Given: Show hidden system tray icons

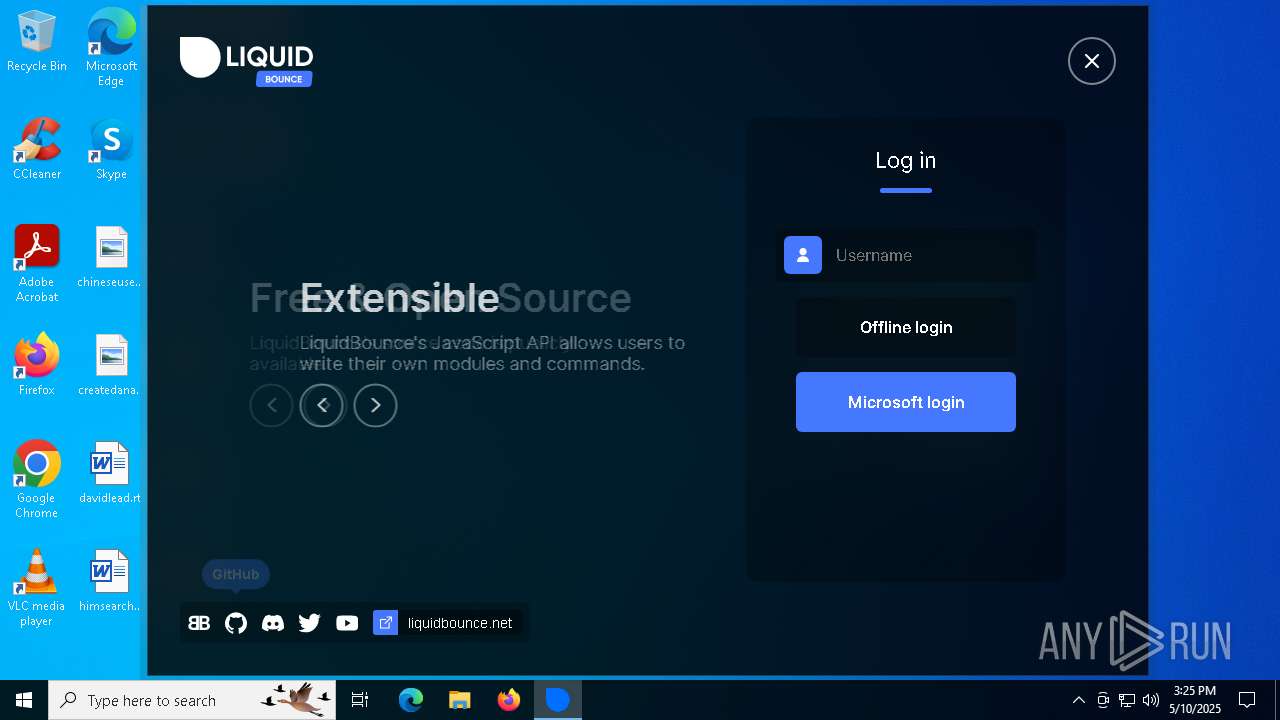Looking at the screenshot, I should (1078, 700).
